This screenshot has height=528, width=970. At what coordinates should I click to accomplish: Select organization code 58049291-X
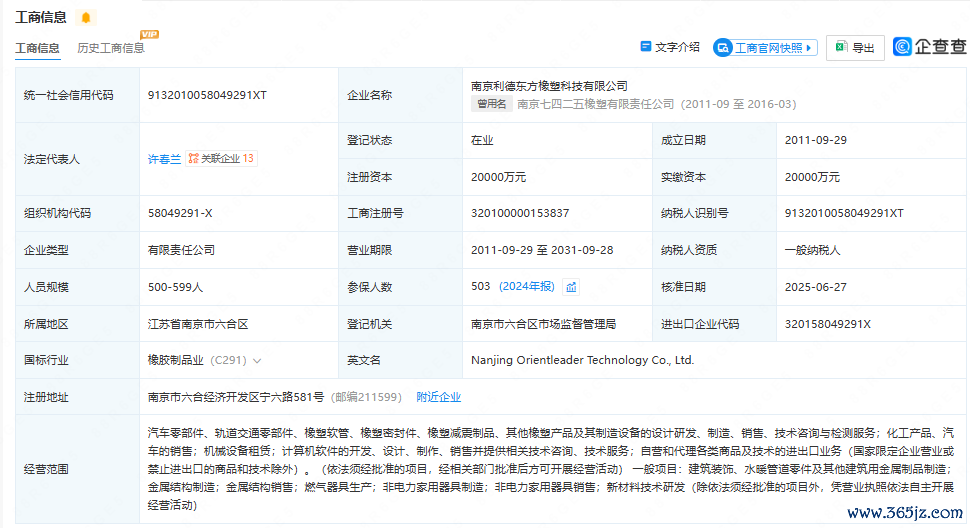click(180, 213)
